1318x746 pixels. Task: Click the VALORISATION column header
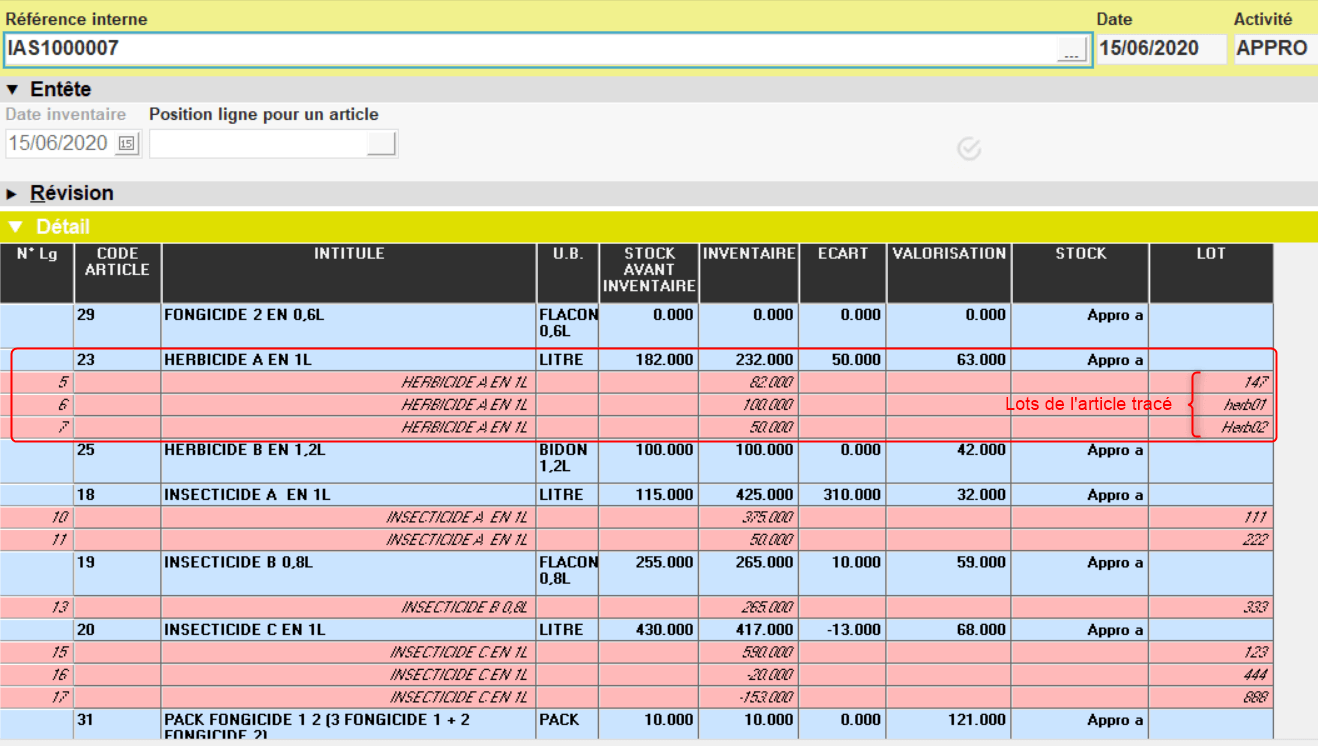pyautogui.click(x=948, y=254)
